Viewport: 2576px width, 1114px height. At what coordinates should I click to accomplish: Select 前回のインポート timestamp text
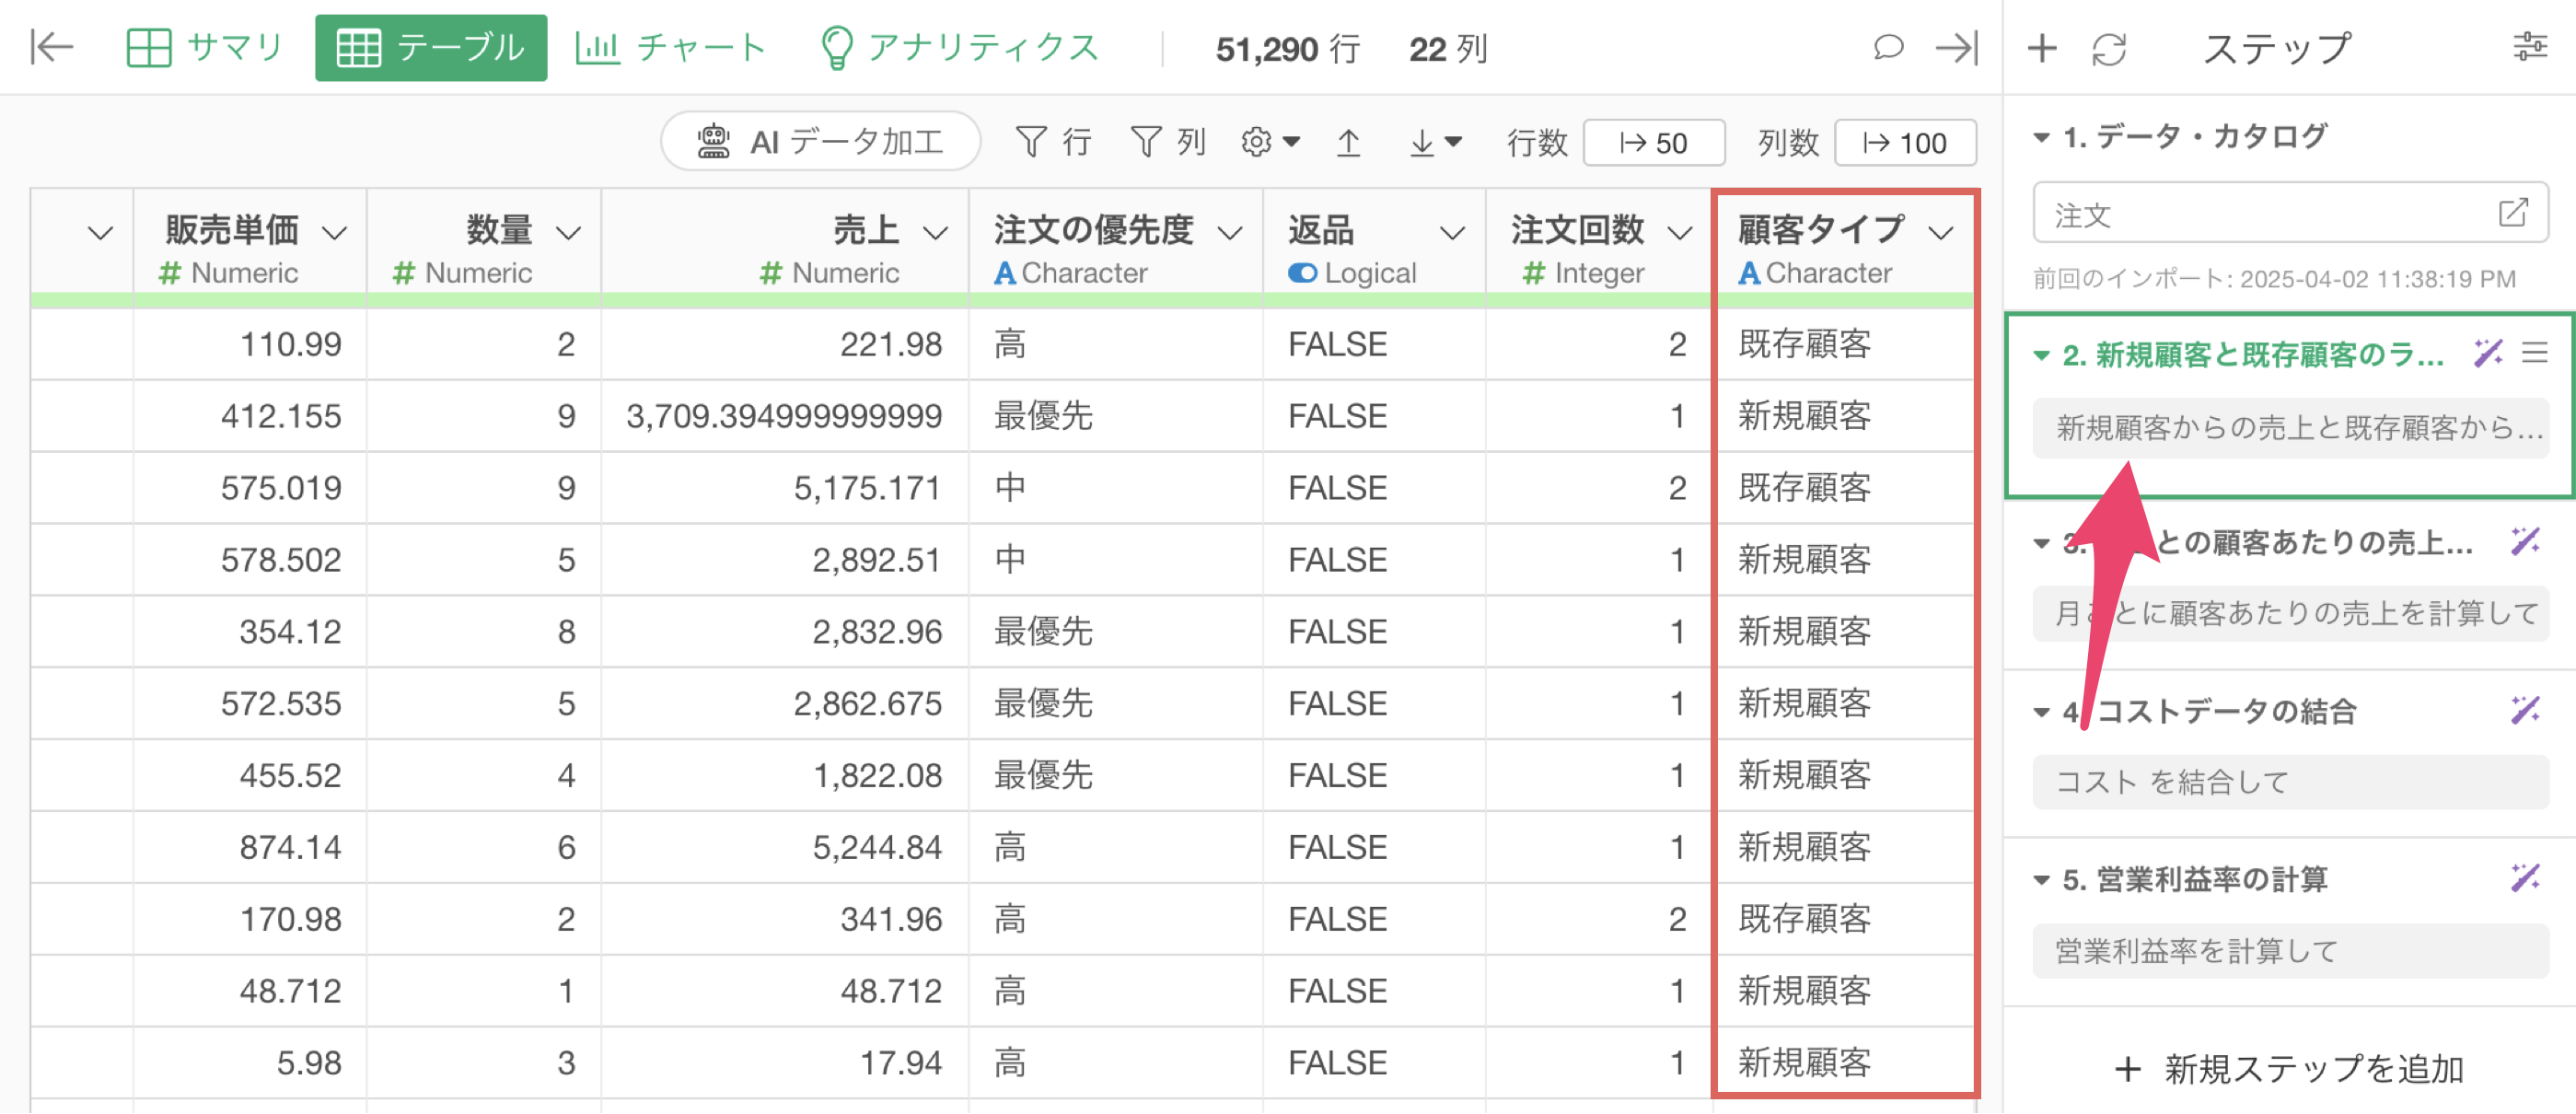point(2274,279)
